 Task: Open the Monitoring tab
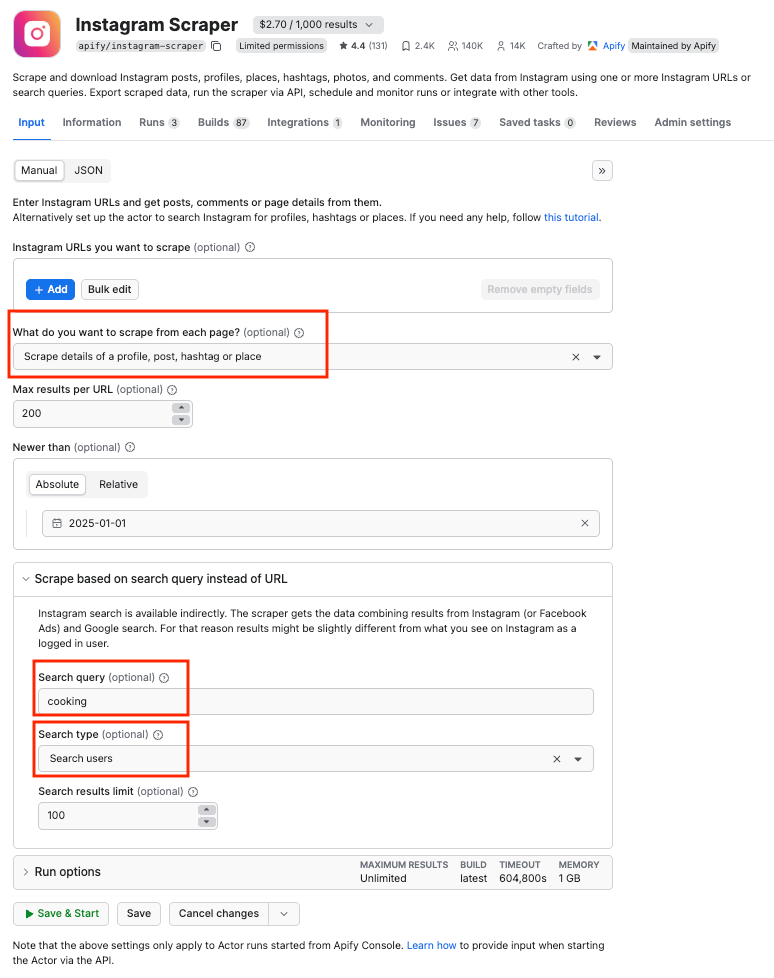(x=388, y=122)
